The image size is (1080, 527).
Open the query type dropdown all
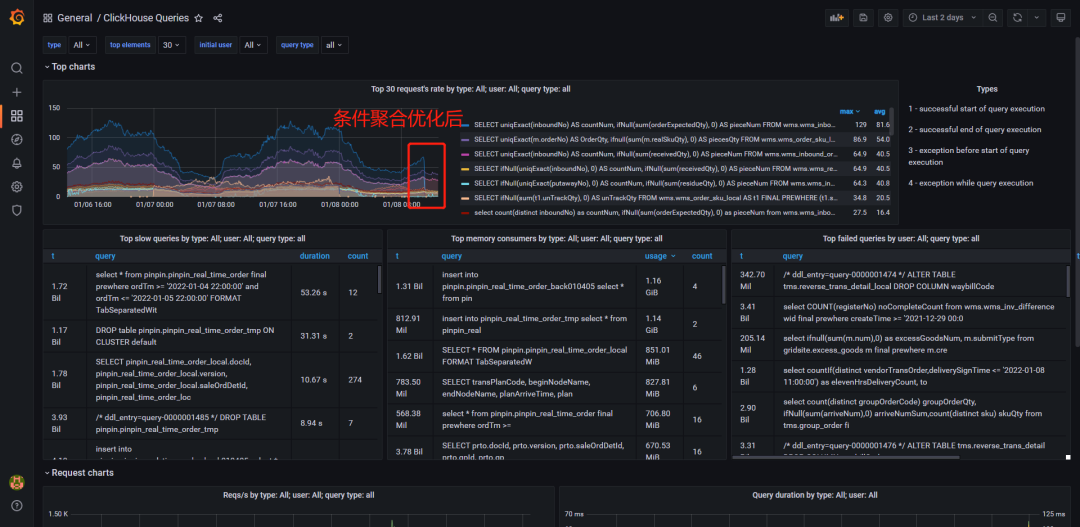(334, 45)
